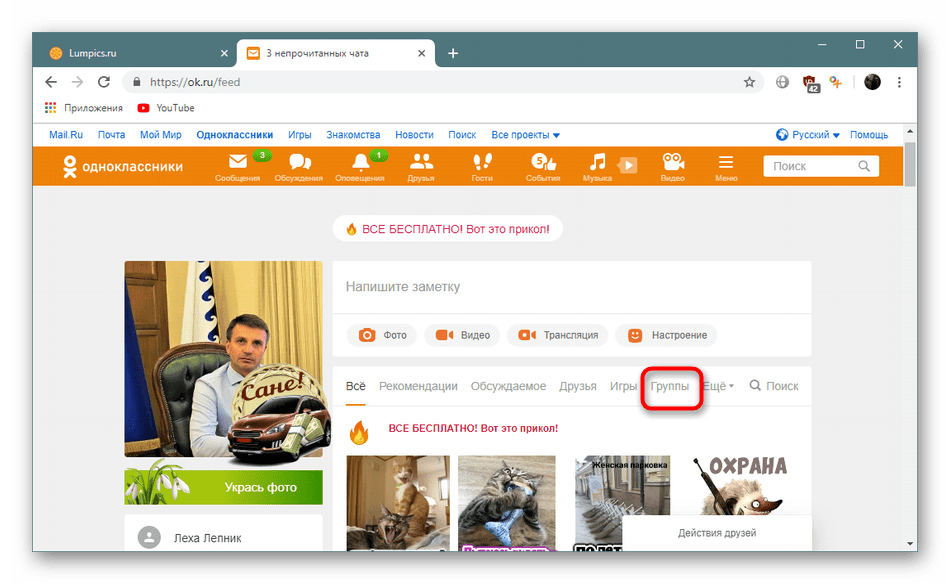Image resolution: width=950 pixels, height=584 pixels.
Task: Select the Друзья feed tab
Action: point(577,386)
